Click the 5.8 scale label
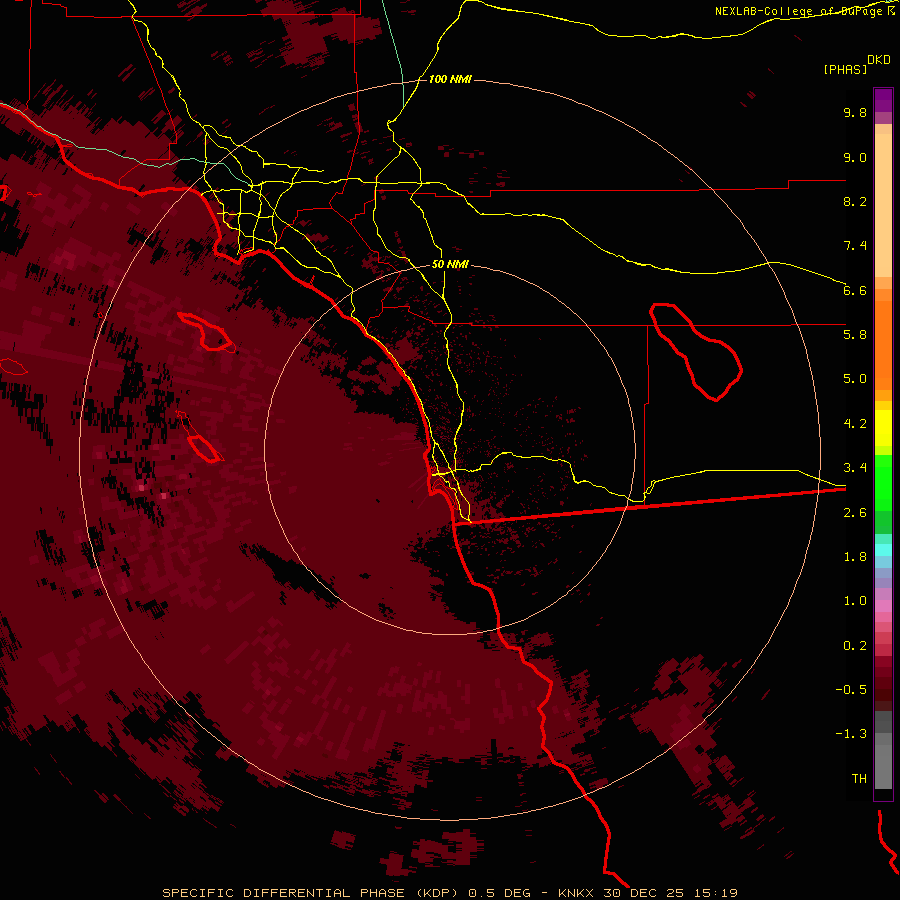This screenshot has width=900, height=900. pyautogui.click(x=855, y=335)
